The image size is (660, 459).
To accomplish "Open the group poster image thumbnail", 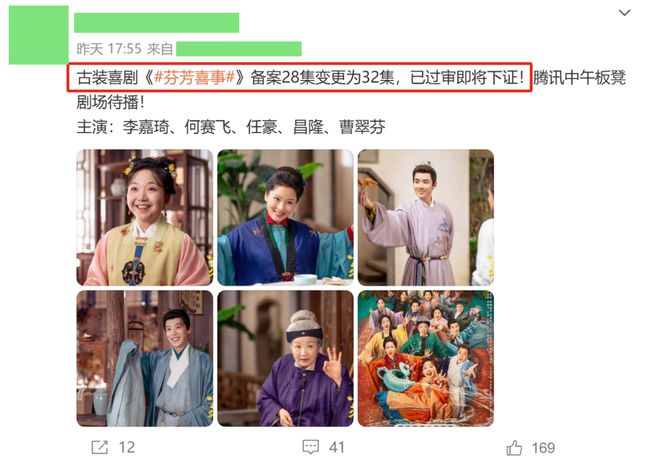I will coord(426,358).
